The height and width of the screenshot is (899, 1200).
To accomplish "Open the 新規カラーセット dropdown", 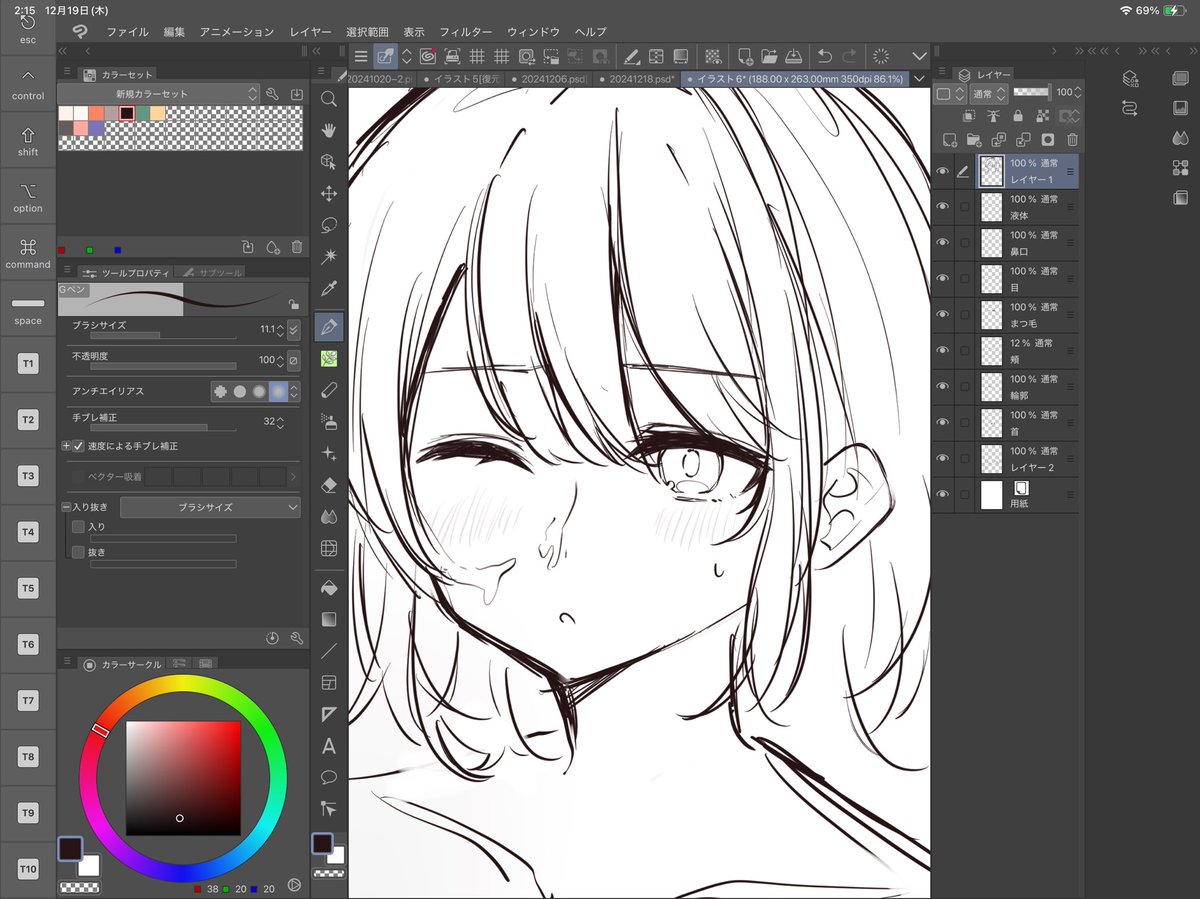I will [159, 94].
